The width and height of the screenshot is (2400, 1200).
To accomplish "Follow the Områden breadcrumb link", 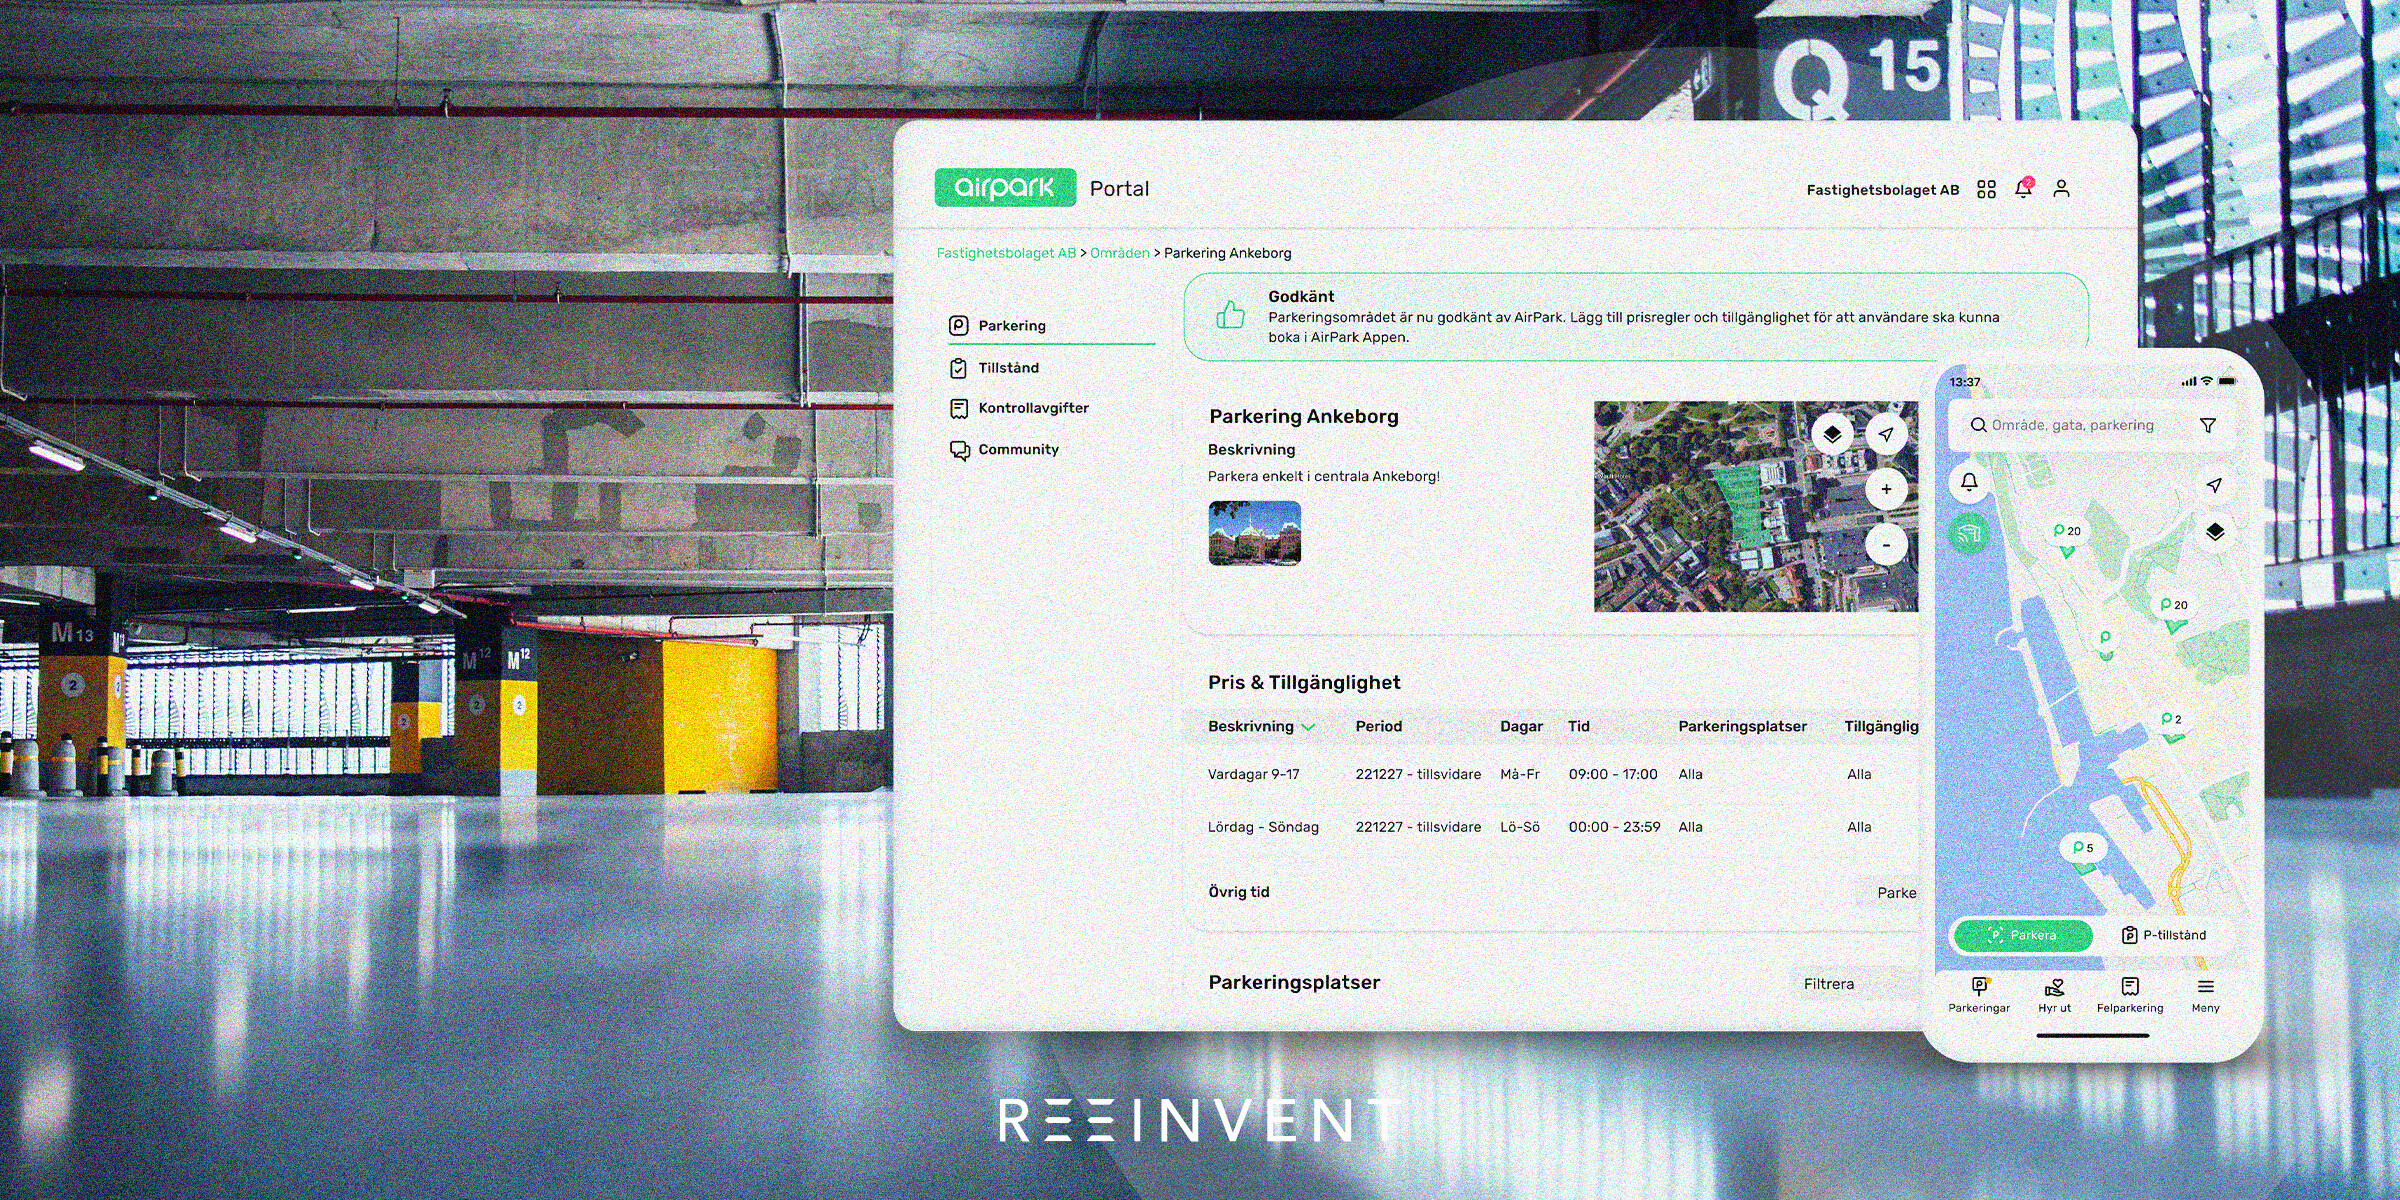I will coord(1120,253).
